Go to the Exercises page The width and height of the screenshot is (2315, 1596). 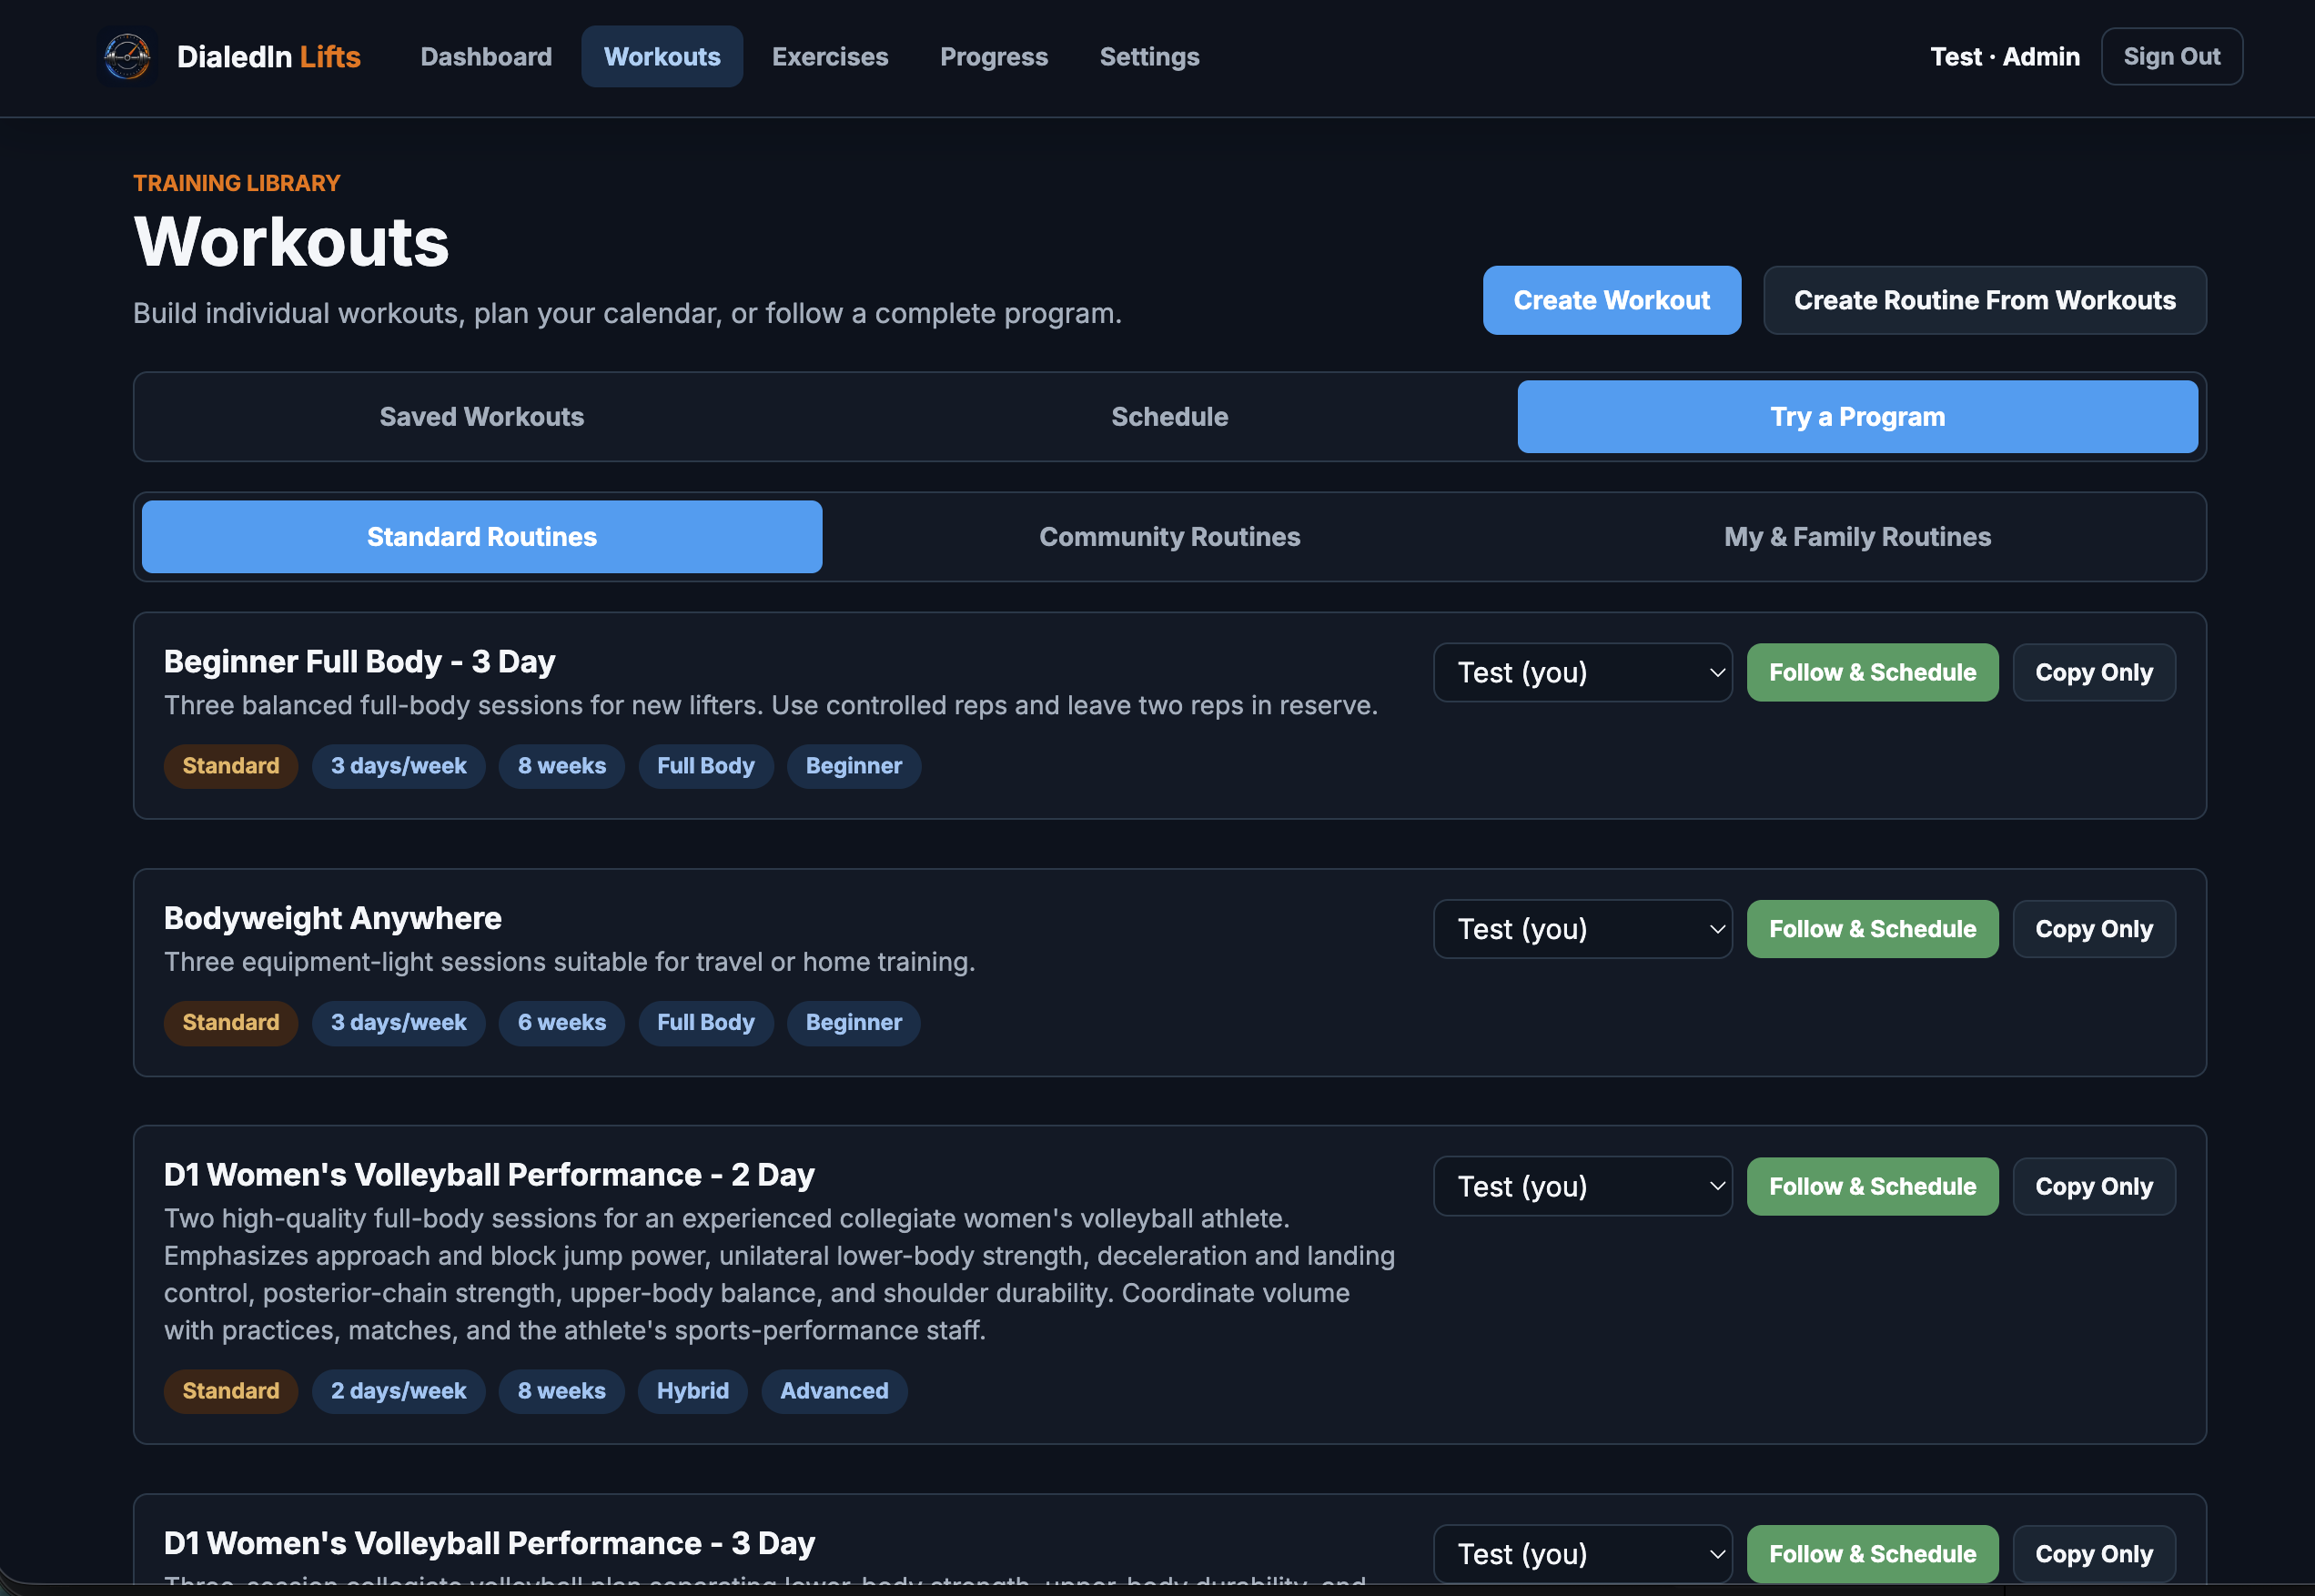(x=830, y=56)
